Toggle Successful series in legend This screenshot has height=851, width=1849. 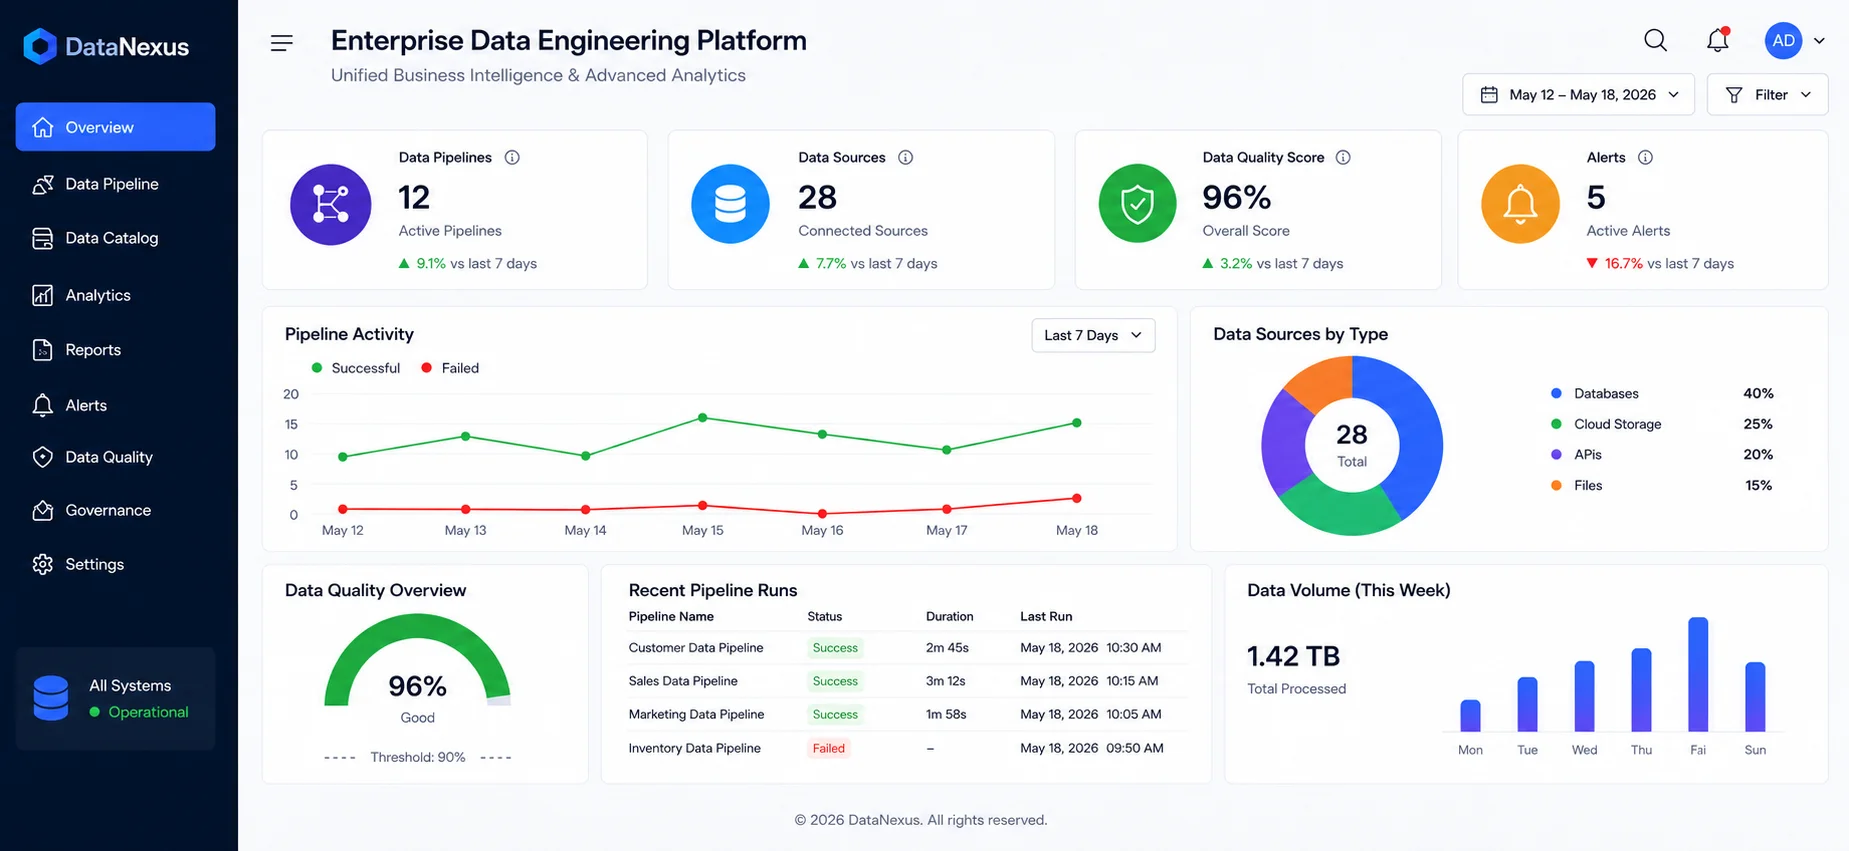click(x=356, y=368)
